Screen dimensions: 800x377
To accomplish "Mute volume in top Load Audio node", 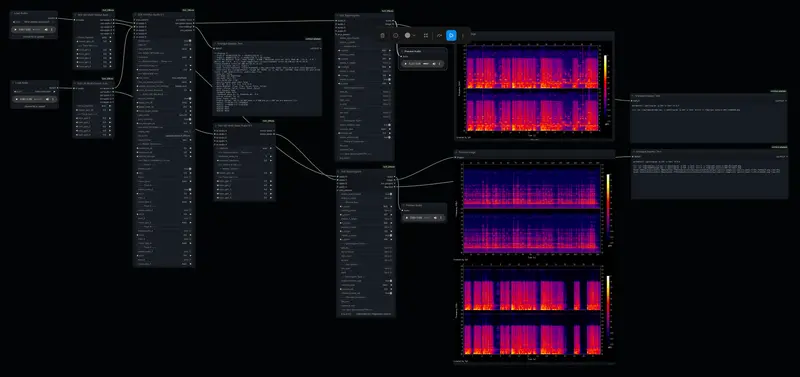I will [46, 30].
